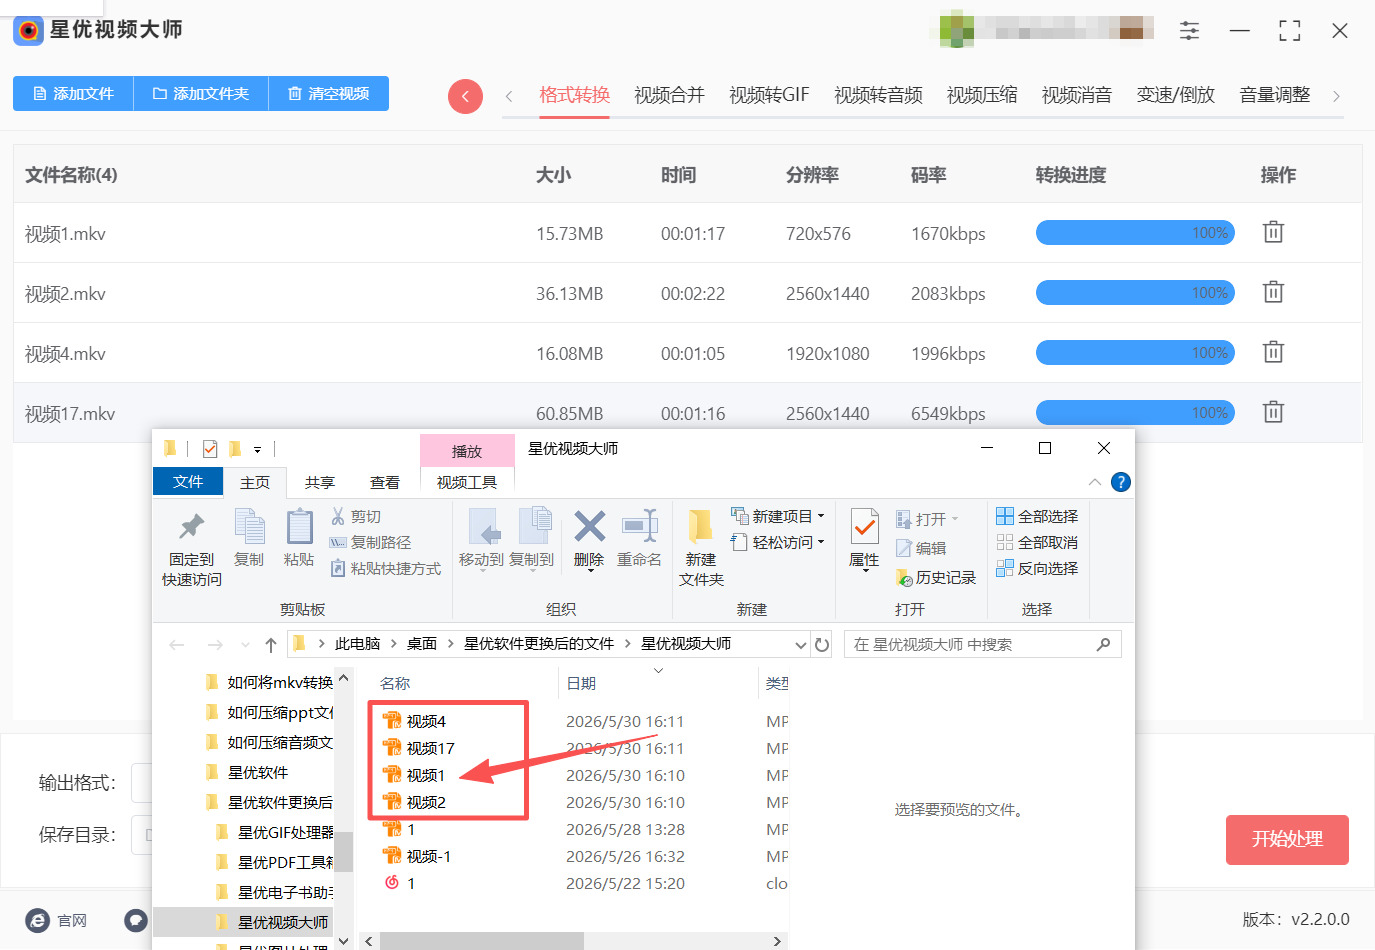The width and height of the screenshot is (1375, 950).
Task: Collapse the Explorer ribbon with chevron
Action: coord(1095,482)
